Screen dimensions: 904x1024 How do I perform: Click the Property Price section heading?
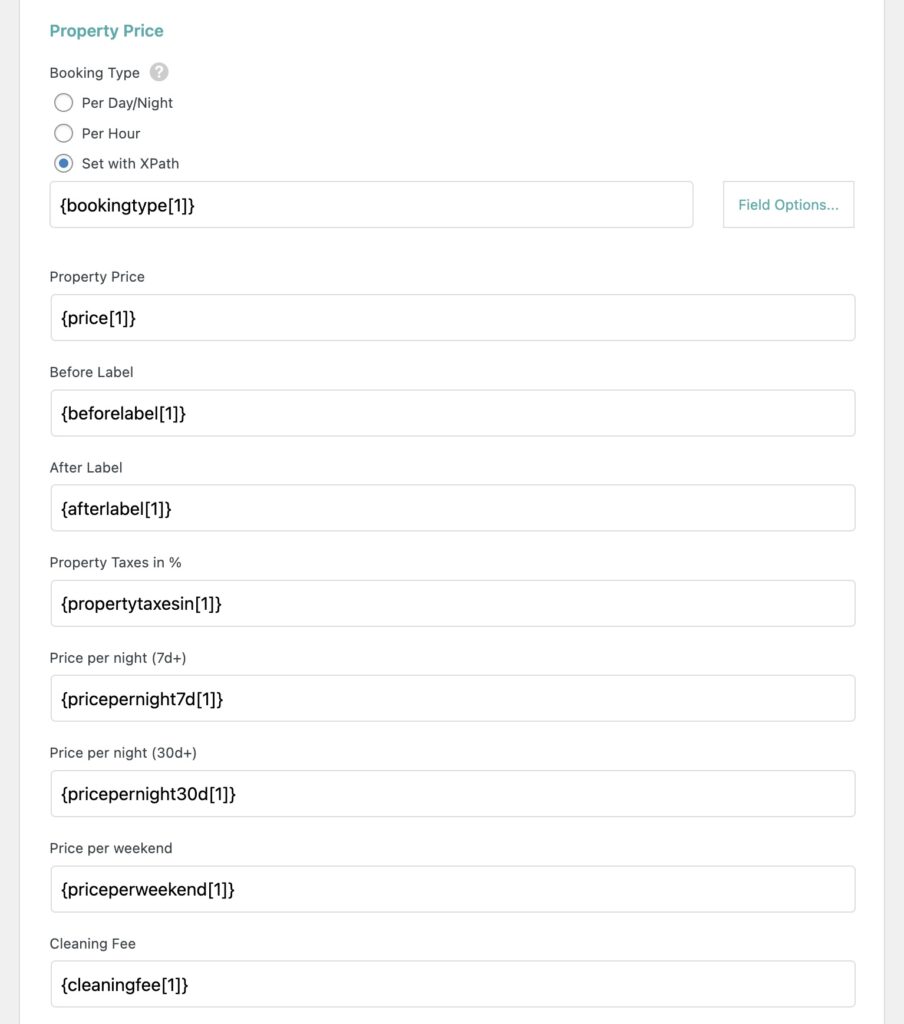pyautogui.click(x=106, y=31)
